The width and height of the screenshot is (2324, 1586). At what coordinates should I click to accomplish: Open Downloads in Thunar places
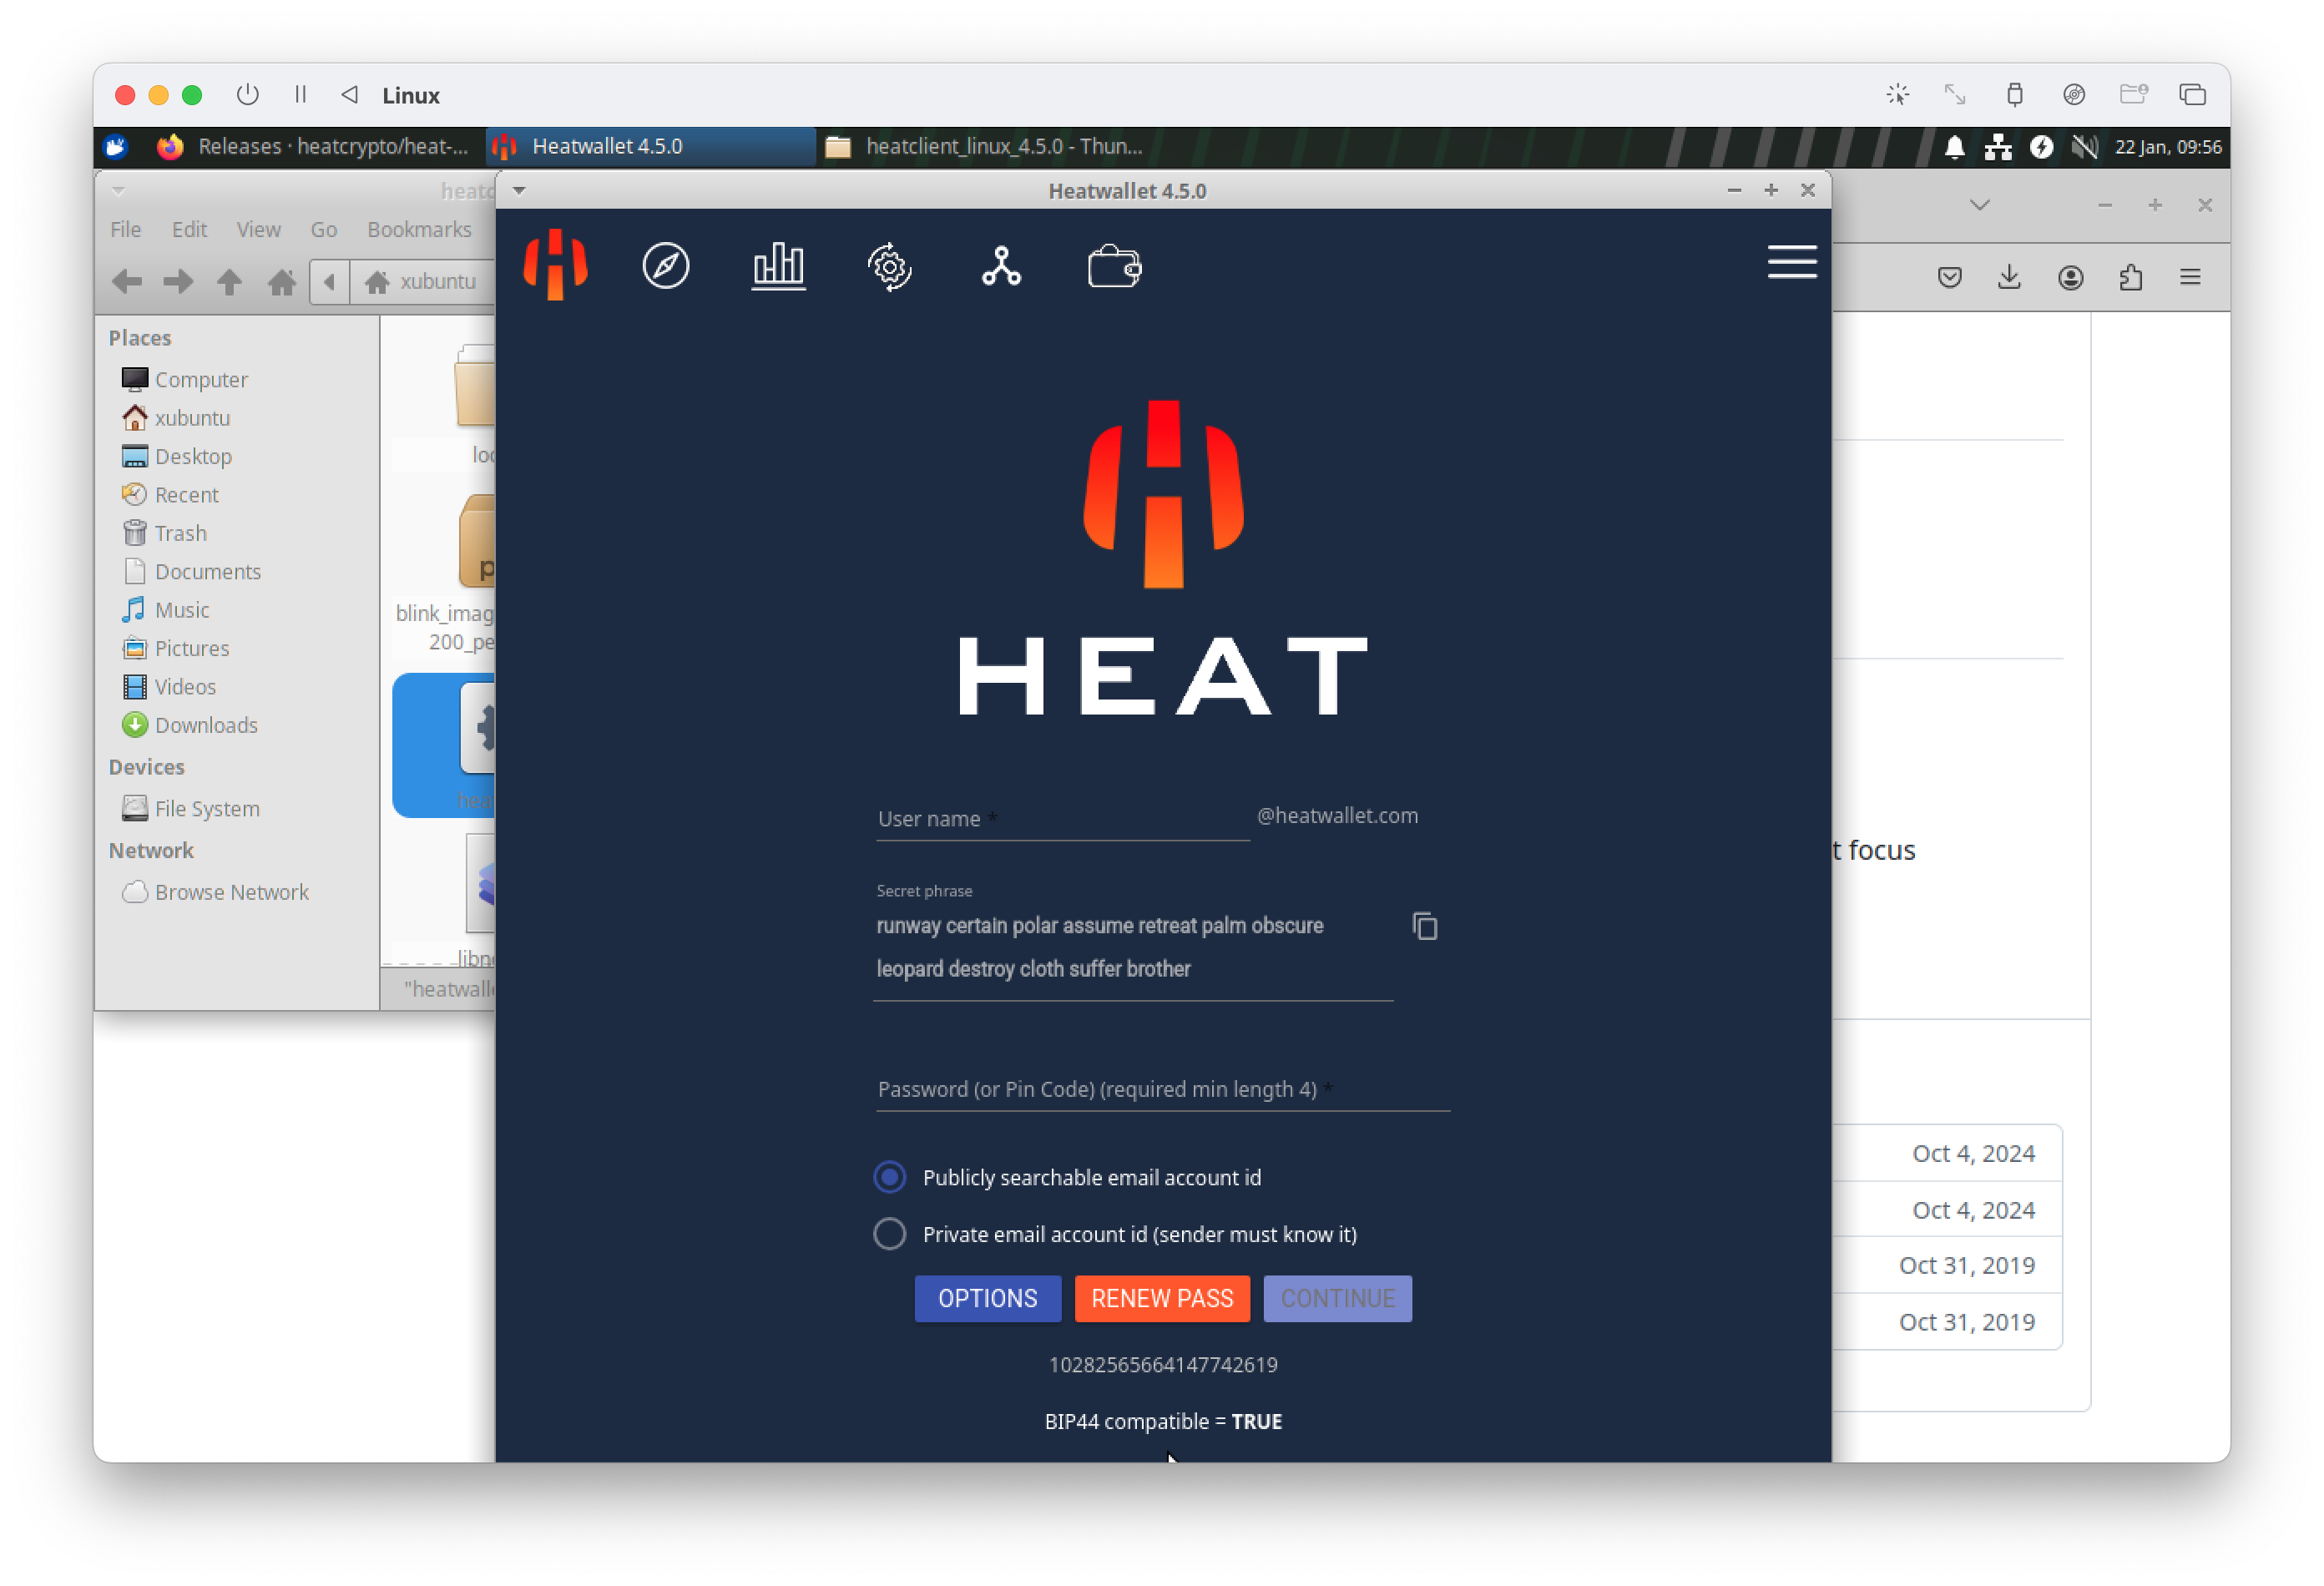(x=189, y=724)
